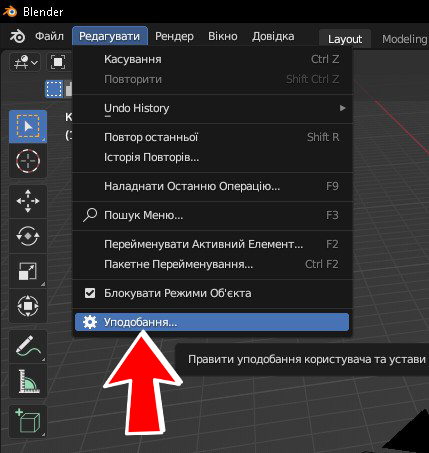This screenshot has height=453, width=429.
Task: Open Історія Повторів menu entry
Action: [x=212, y=157]
